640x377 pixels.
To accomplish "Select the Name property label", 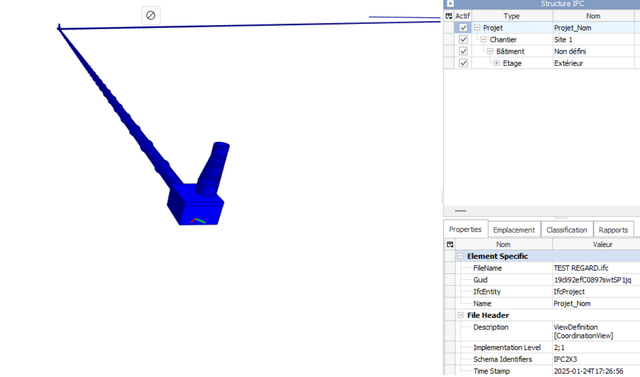I will coord(482,304).
